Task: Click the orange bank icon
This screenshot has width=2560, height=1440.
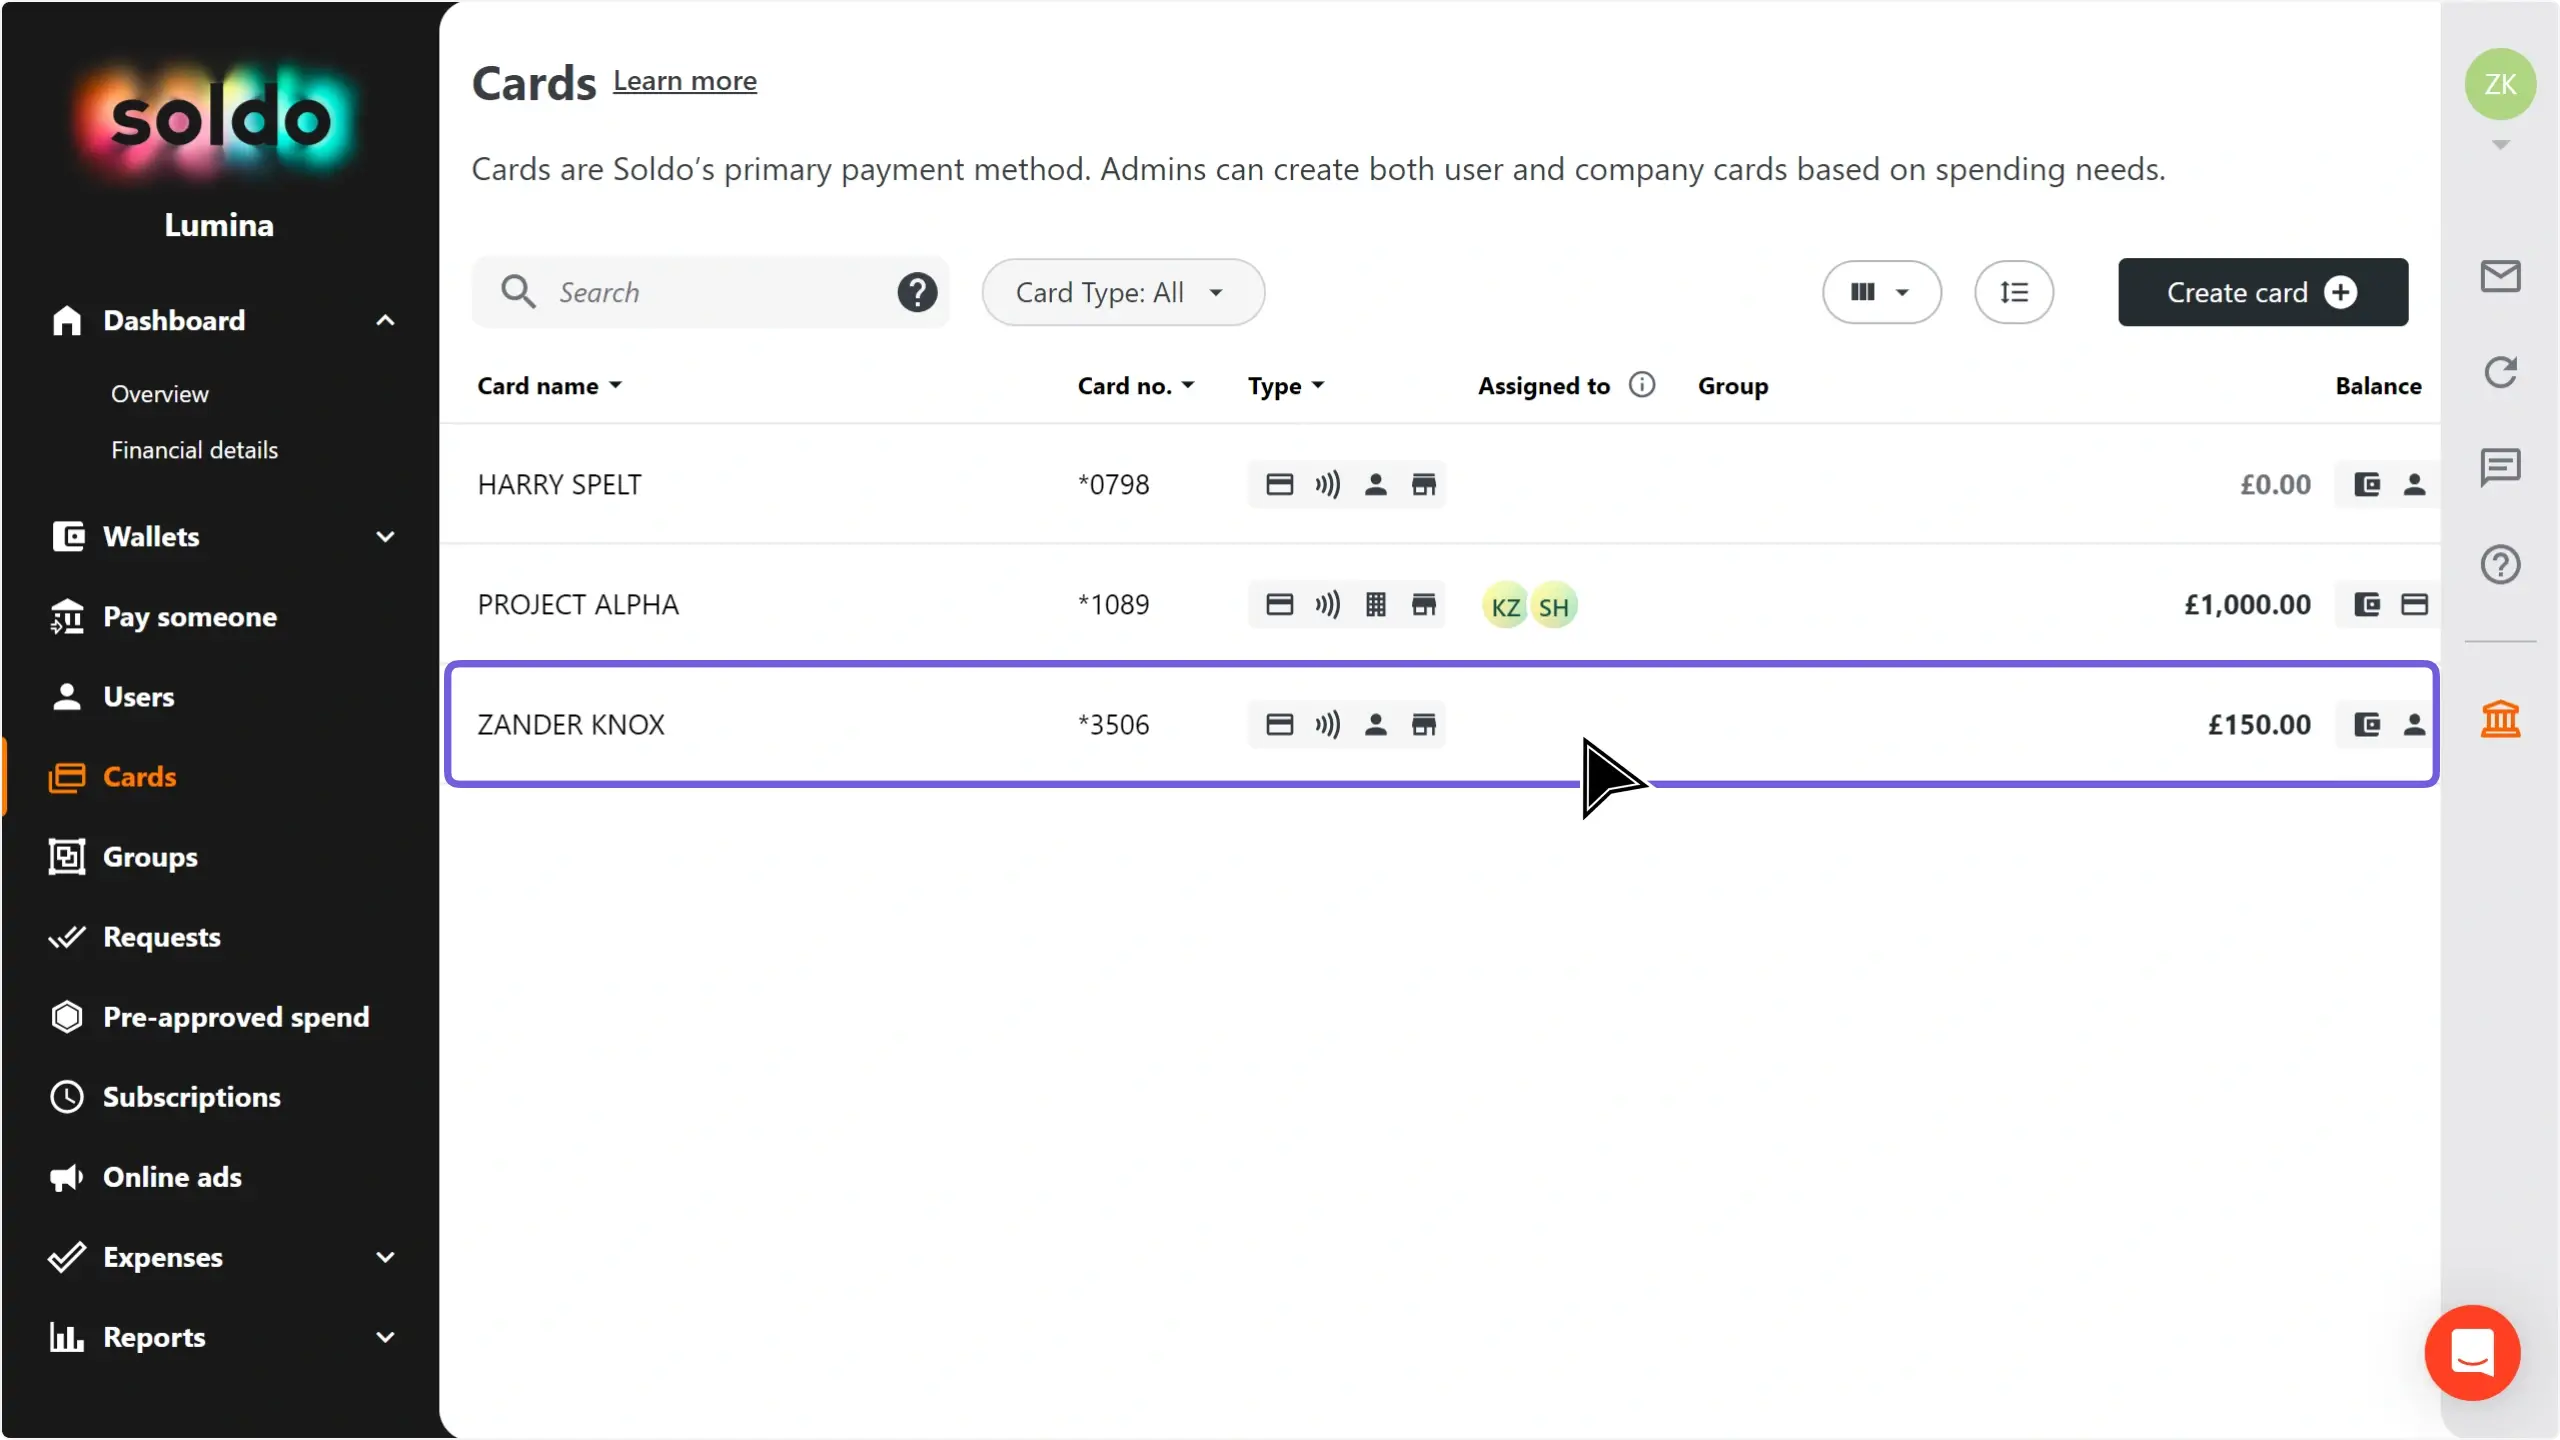Action: coord(2500,719)
